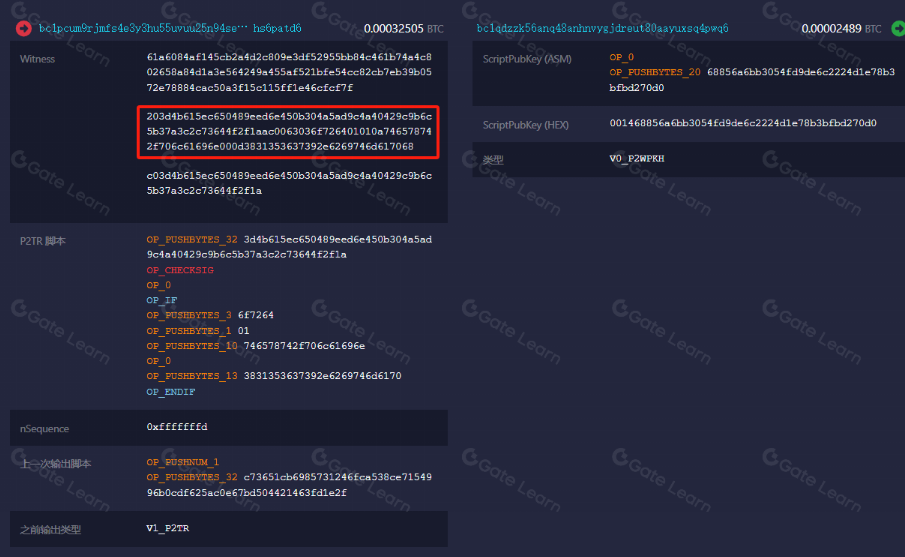Click the OP_PUSHNUM_1 opcode

point(180,463)
